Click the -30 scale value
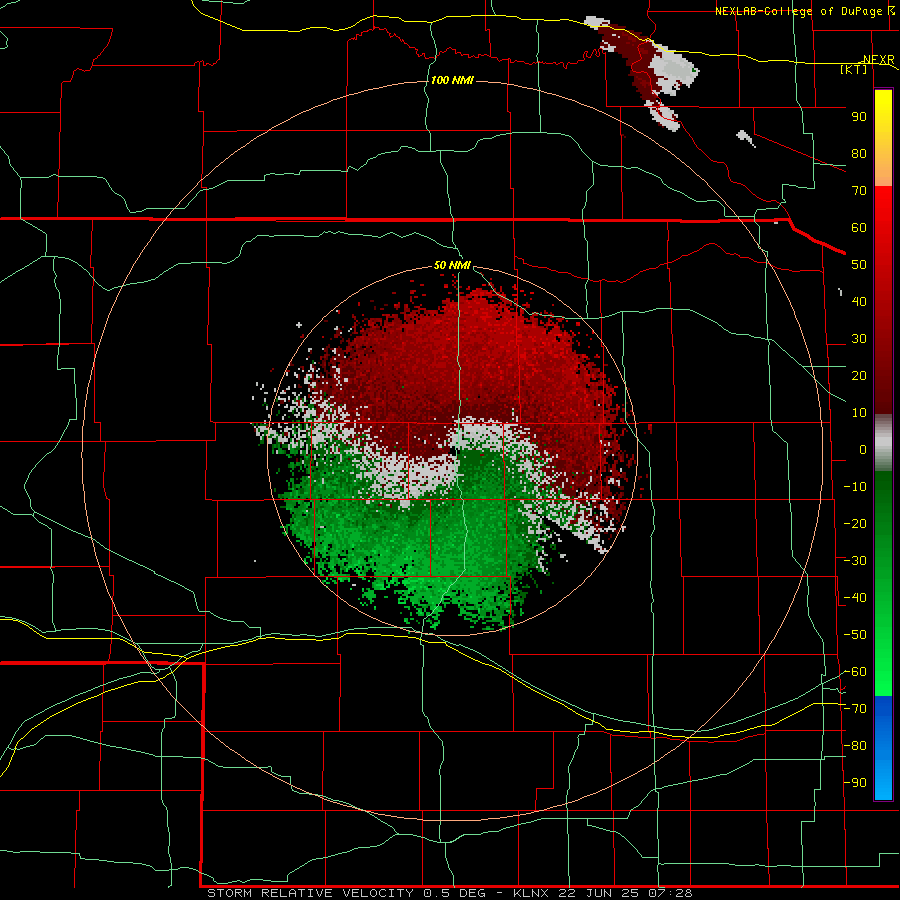This screenshot has width=900, height=900. 855,561
